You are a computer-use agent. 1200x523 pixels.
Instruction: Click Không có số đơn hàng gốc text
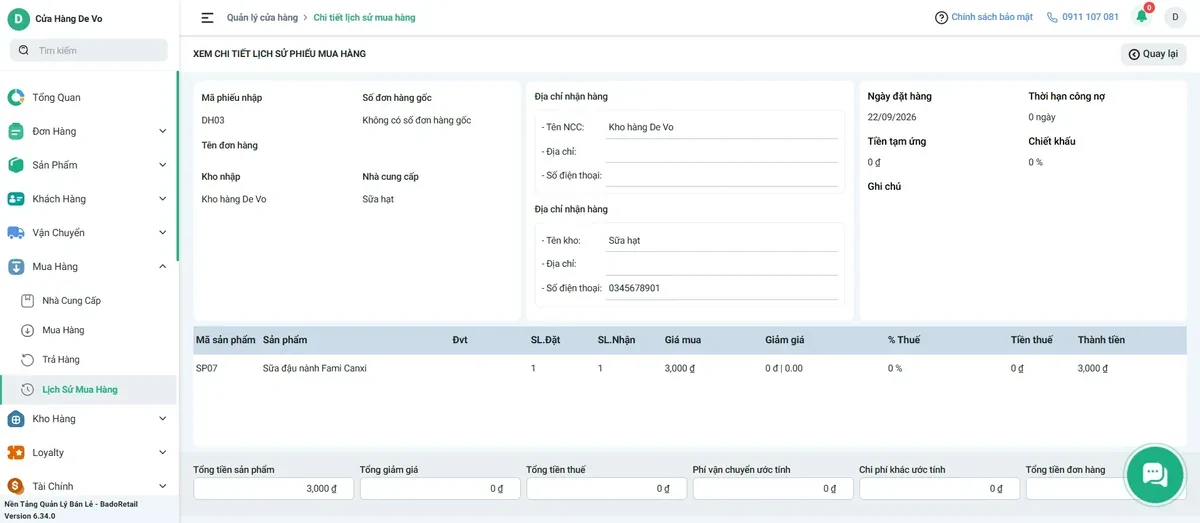(x=417, y=121)
